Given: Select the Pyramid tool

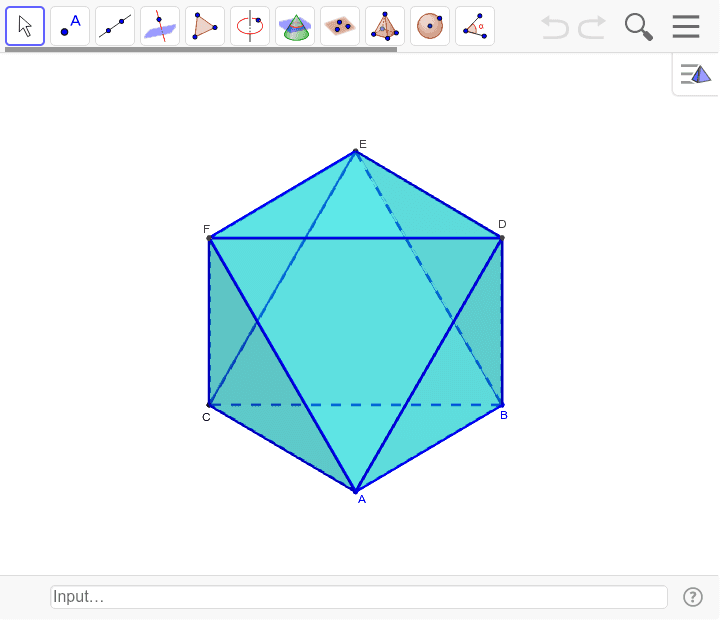Looking at the screenshot, I should point(385,26).
